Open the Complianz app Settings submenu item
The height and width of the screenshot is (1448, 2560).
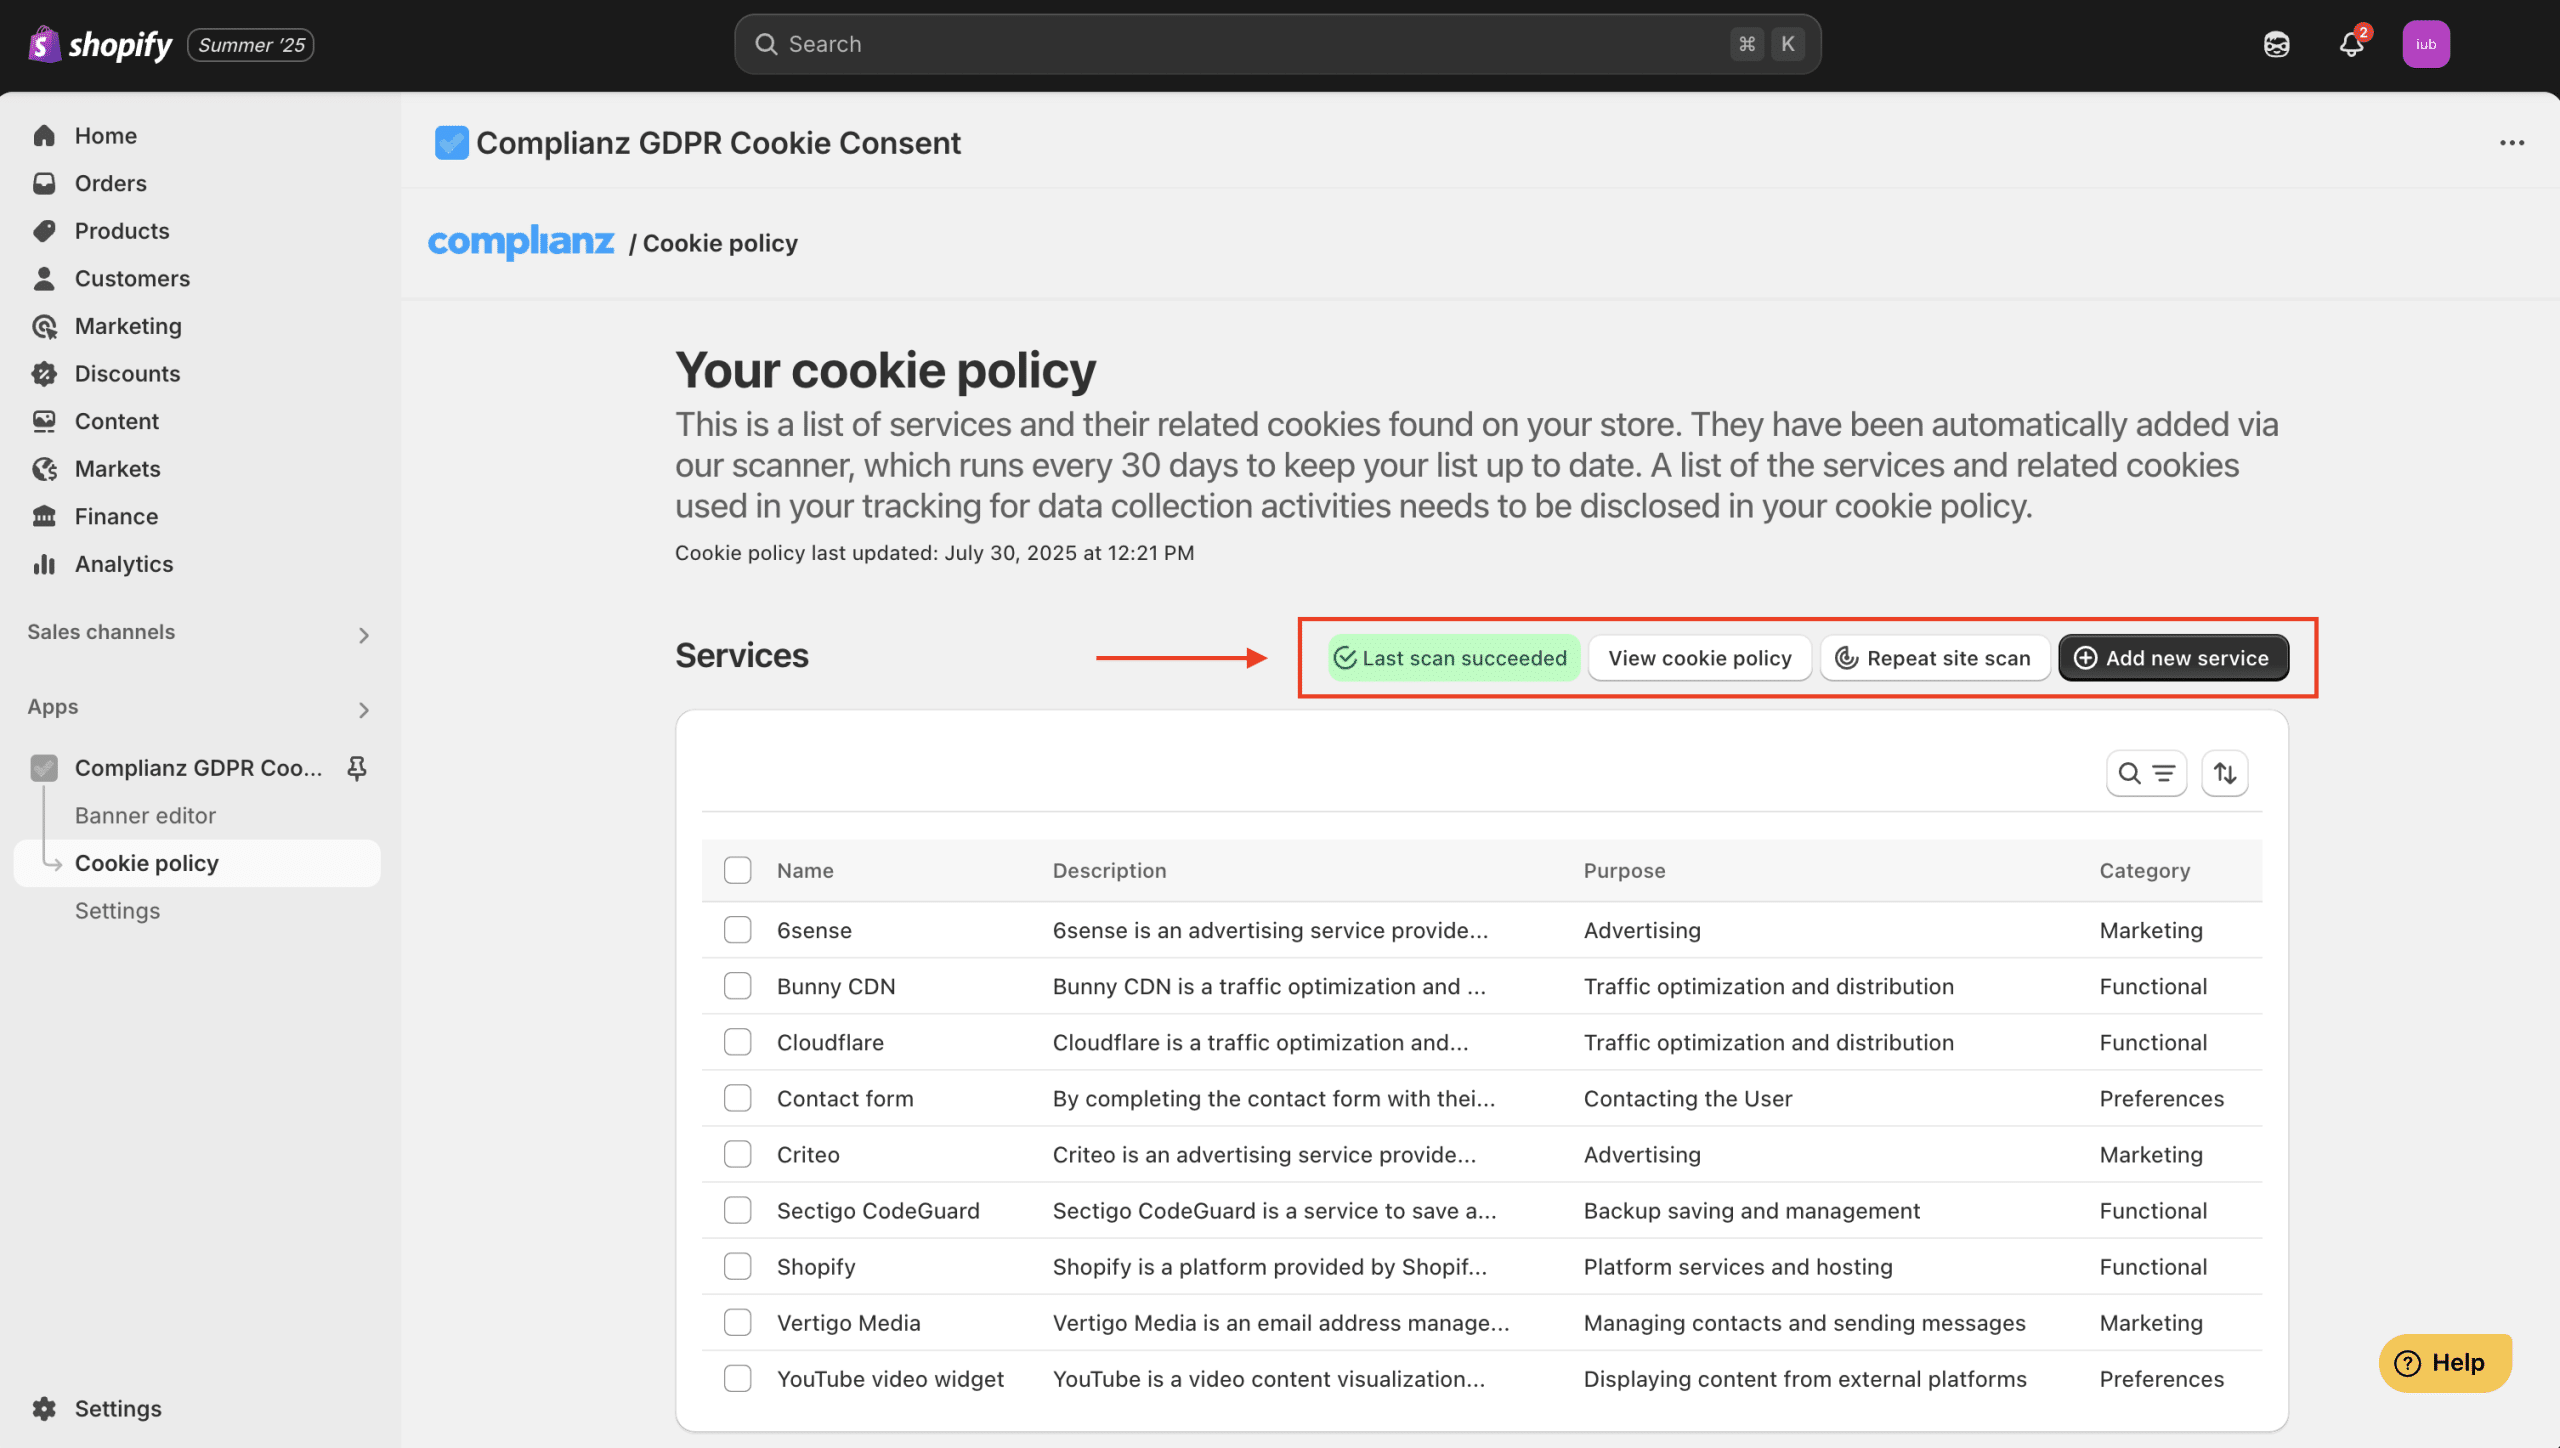coord(117,911)
